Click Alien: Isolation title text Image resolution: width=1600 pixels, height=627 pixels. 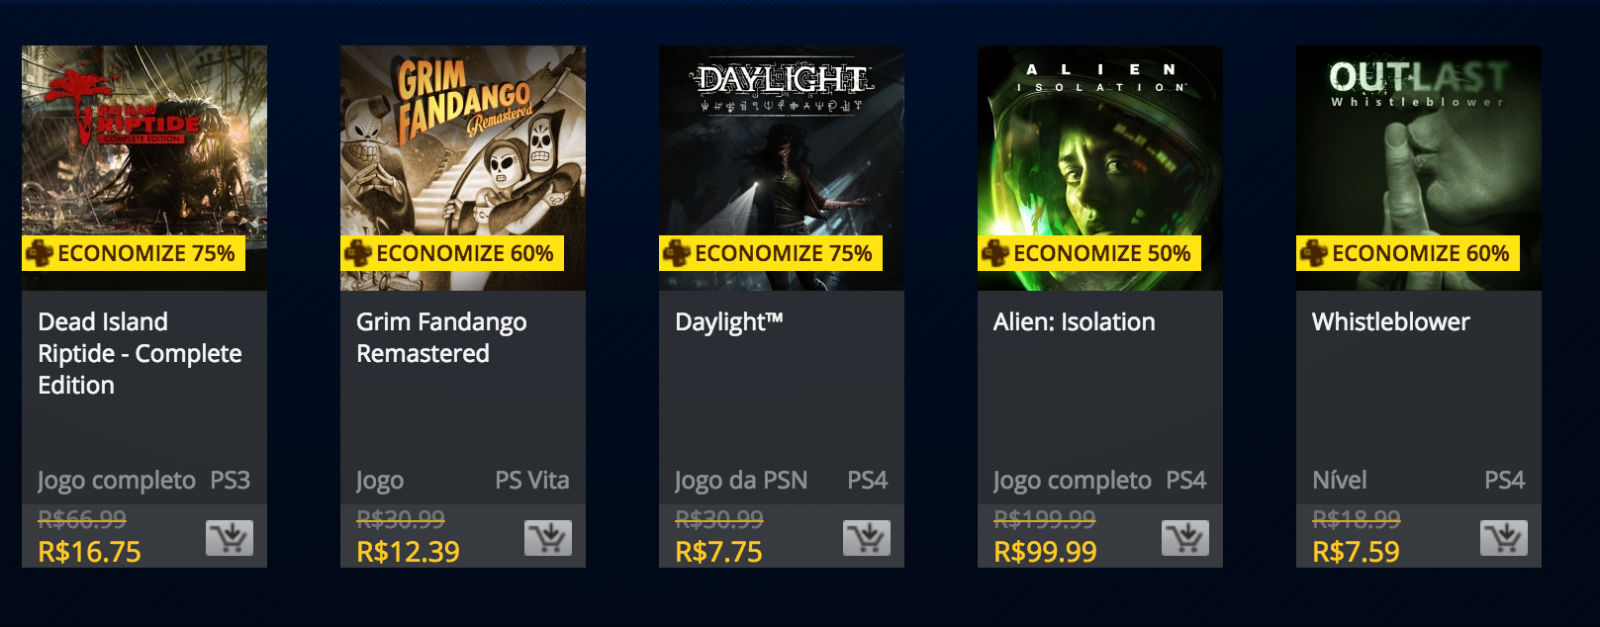tap(1074, 322)
